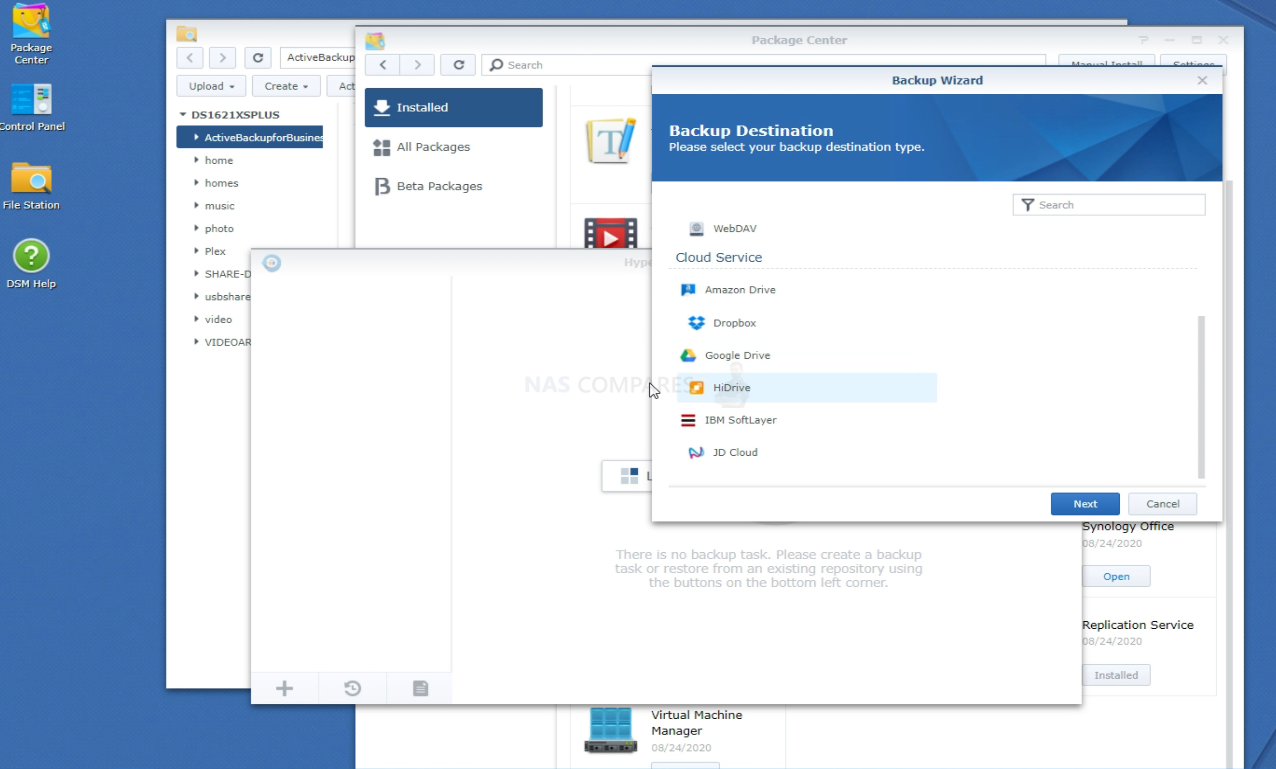This screenshot has height=769, width=1276.
Task: Open All Packages in Package Center
Action: (x=454, y=147)
